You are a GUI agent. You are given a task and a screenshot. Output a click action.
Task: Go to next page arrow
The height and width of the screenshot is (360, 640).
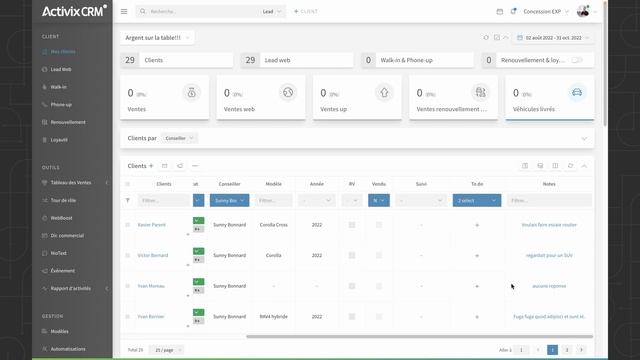click(581, 350)
